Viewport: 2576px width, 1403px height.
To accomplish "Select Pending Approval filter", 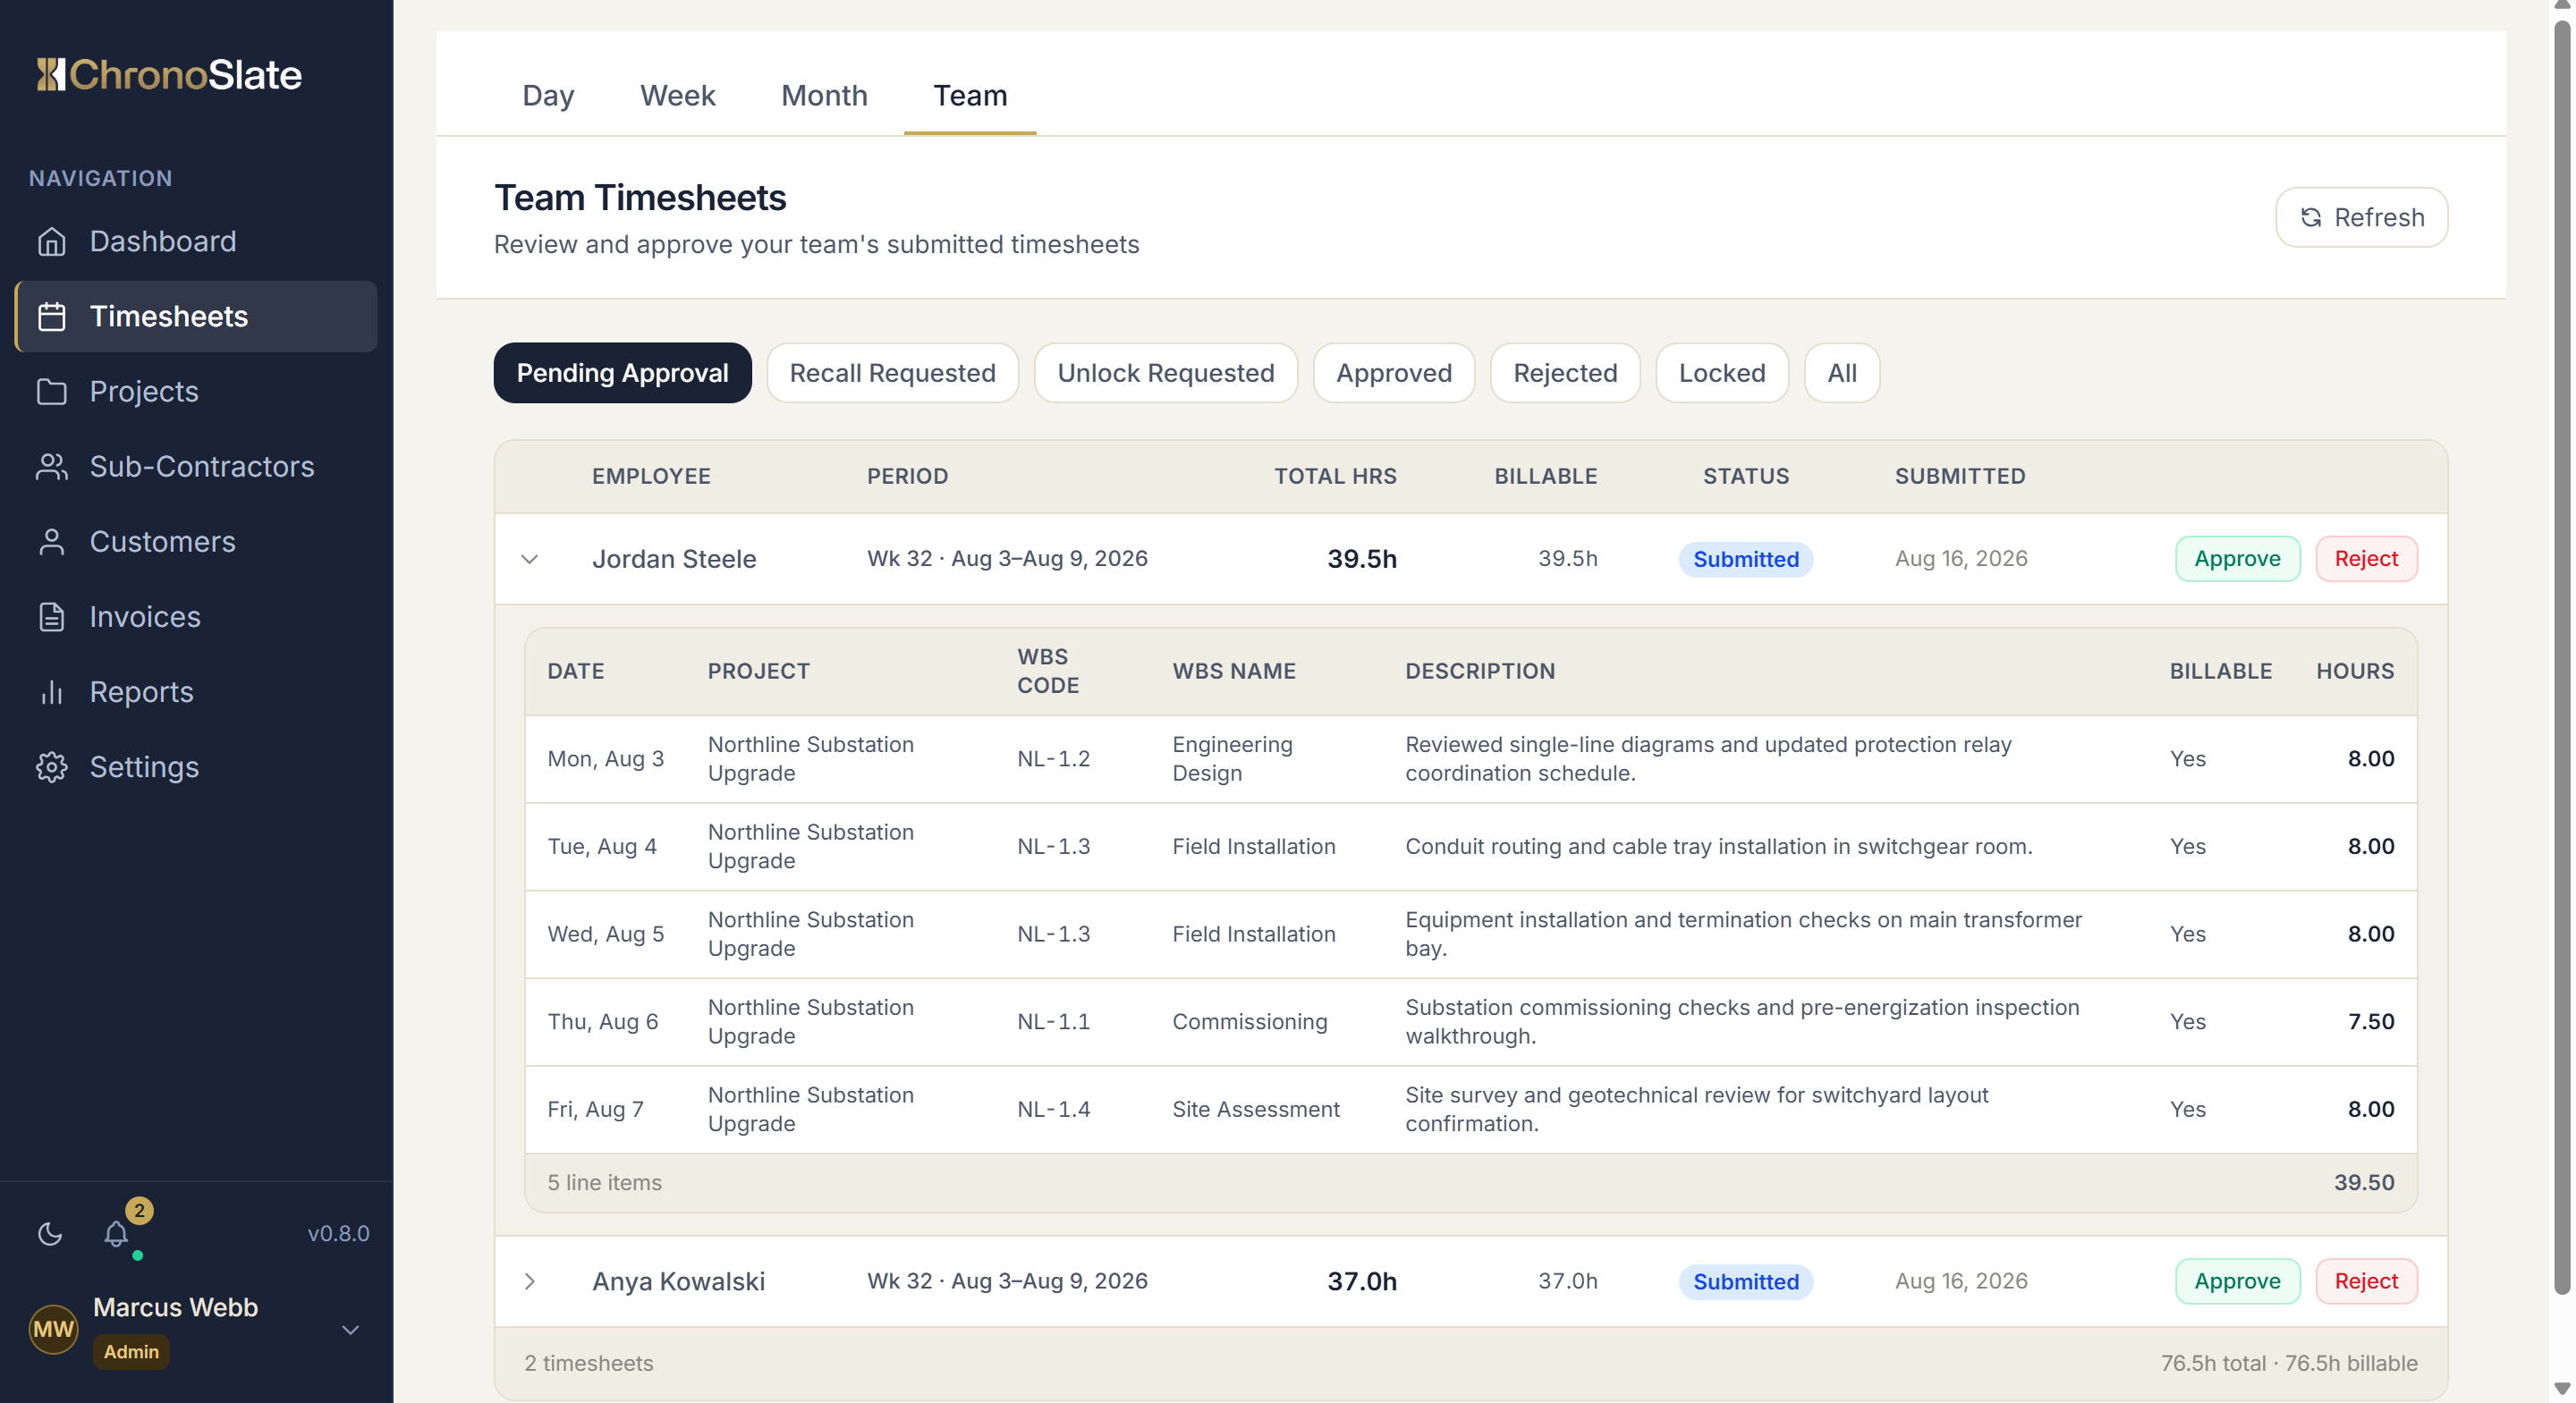I will point(622,373).
